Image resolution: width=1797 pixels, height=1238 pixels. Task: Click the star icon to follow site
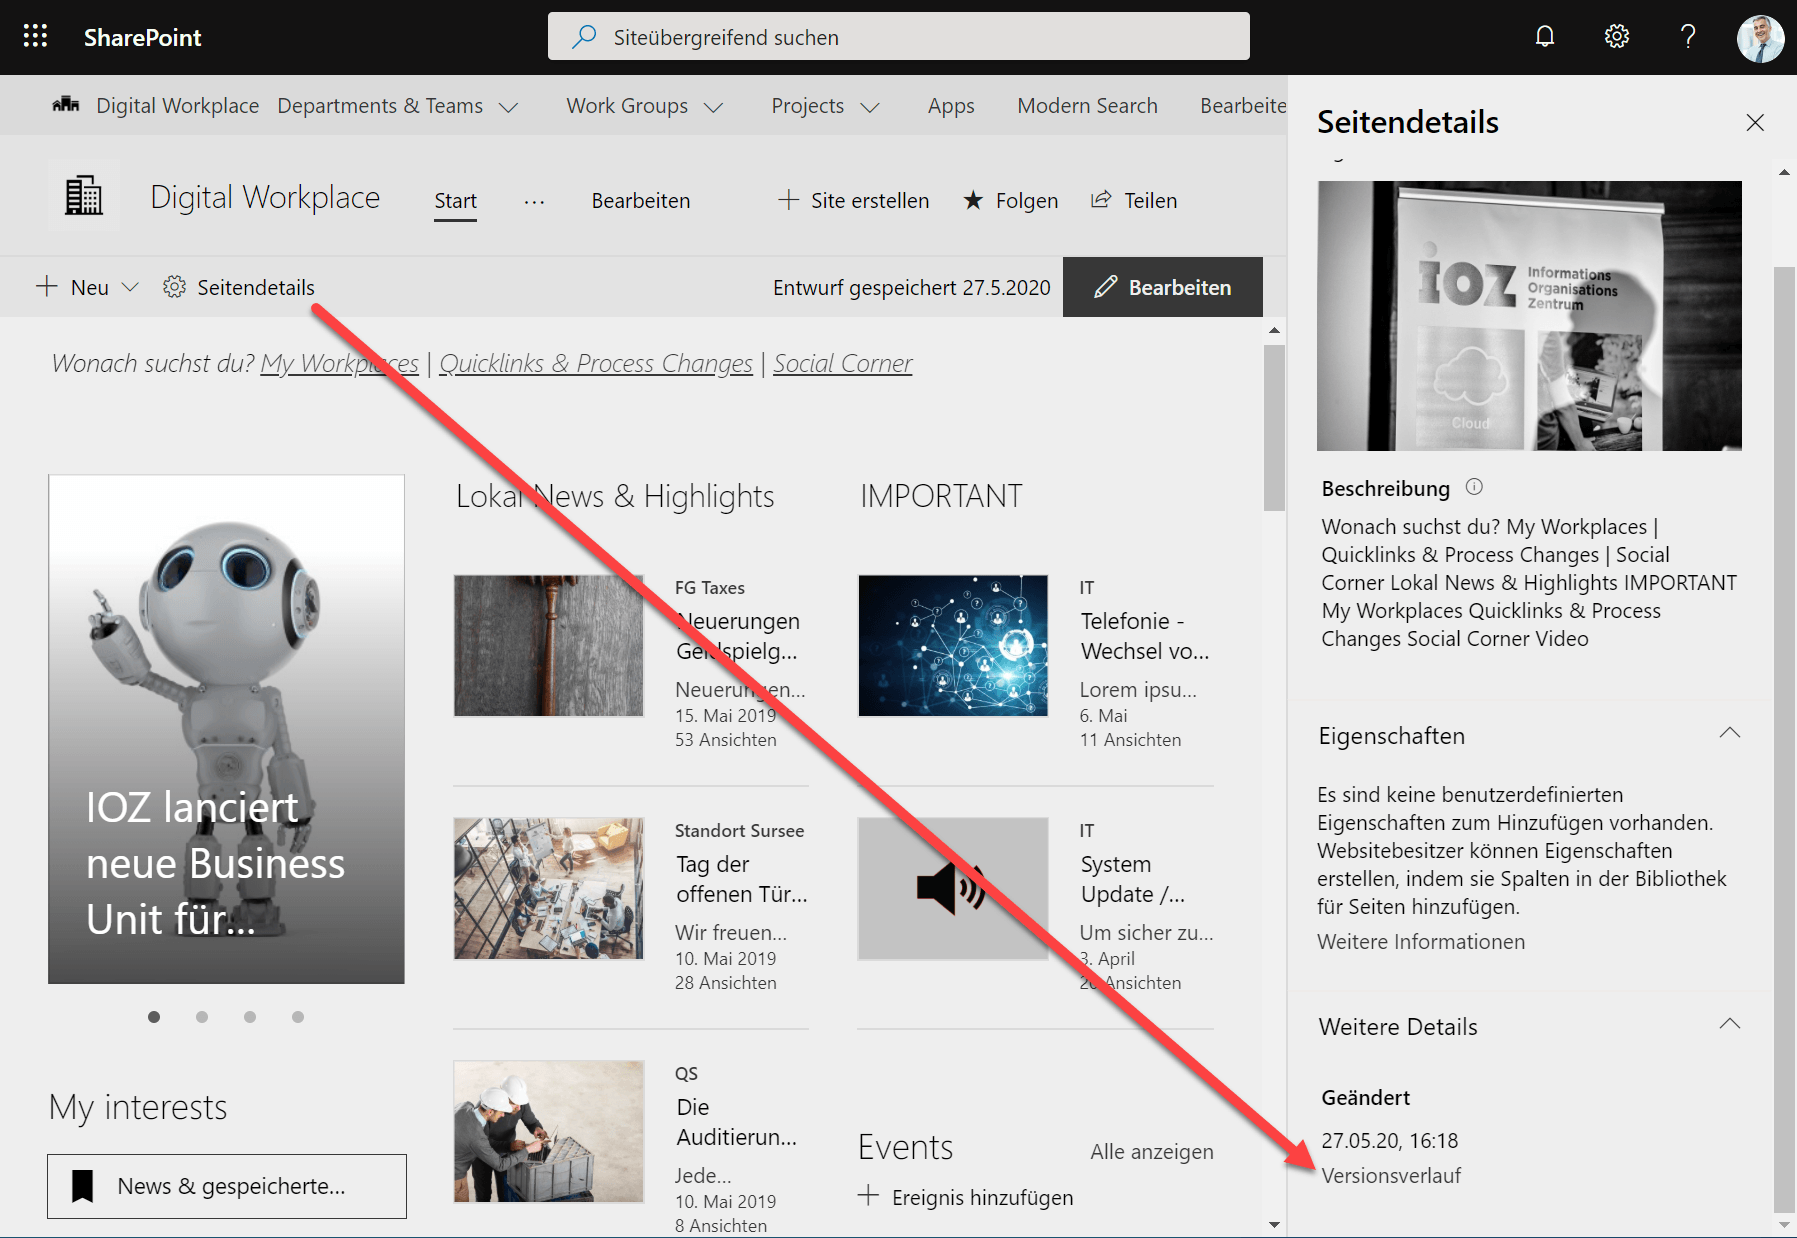tap(973, 200)
